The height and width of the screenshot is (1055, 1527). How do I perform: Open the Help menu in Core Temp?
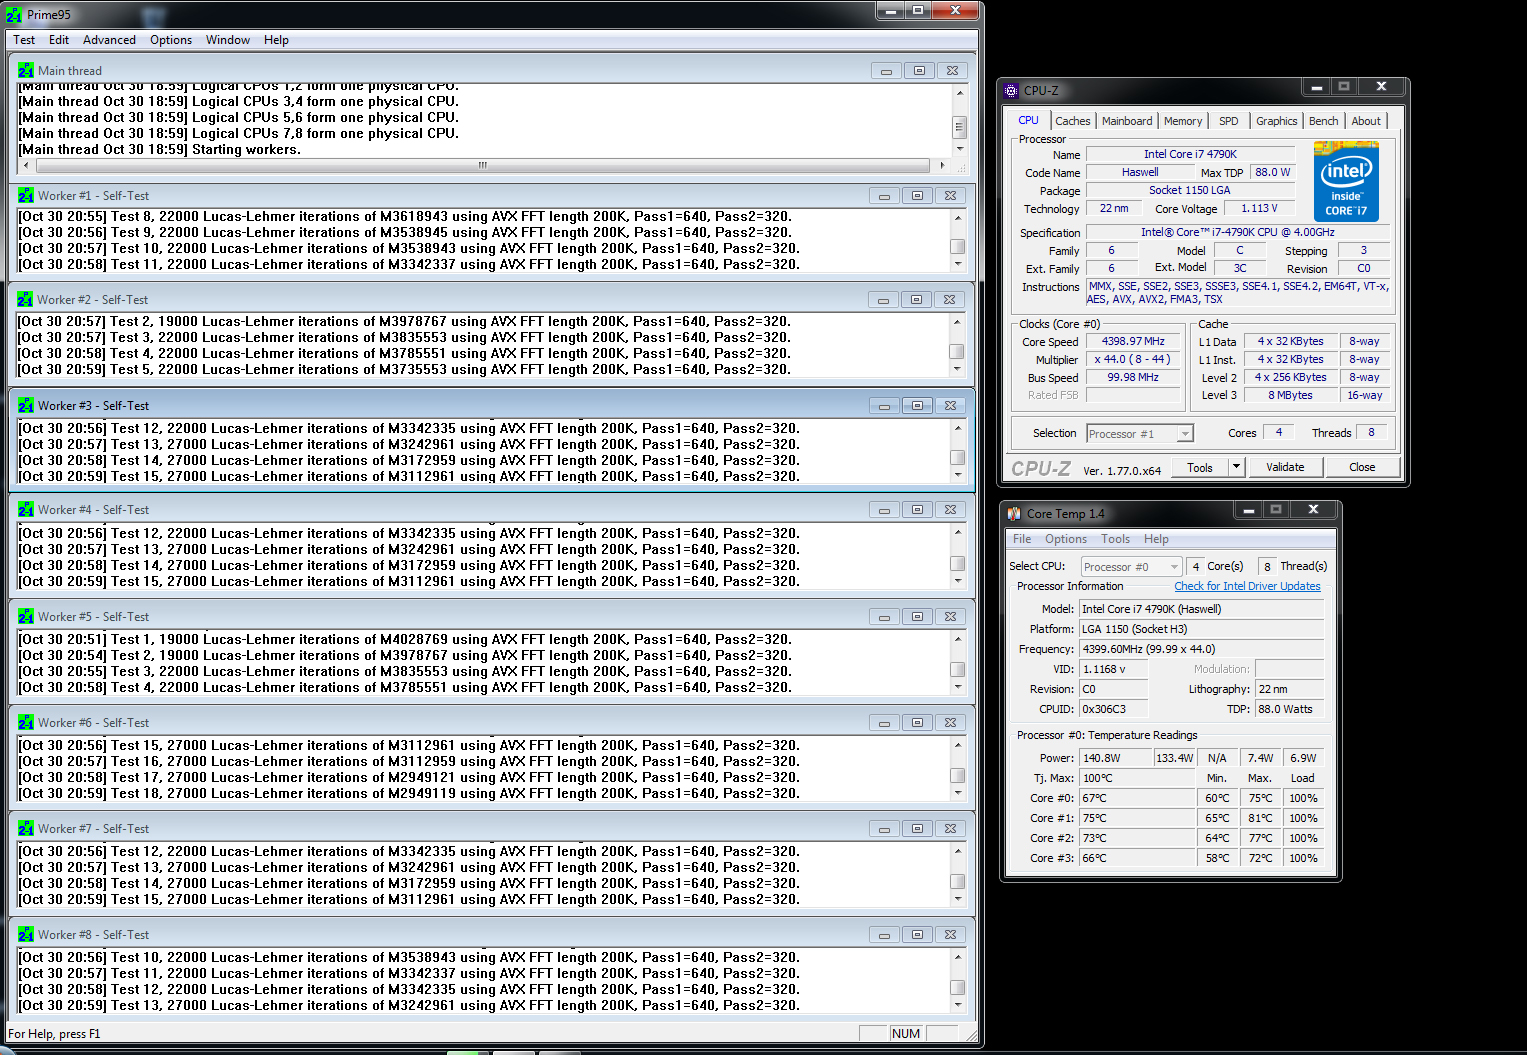coord(1156,539)
